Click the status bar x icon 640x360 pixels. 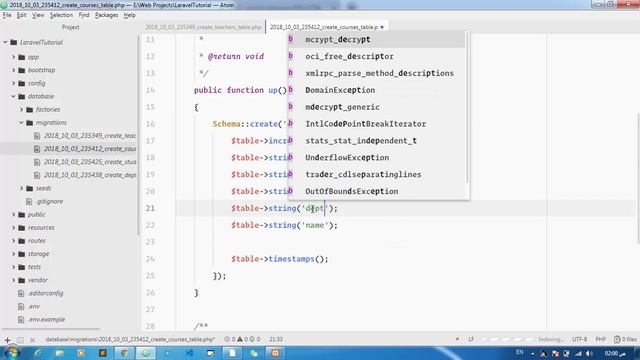(33, 340)
